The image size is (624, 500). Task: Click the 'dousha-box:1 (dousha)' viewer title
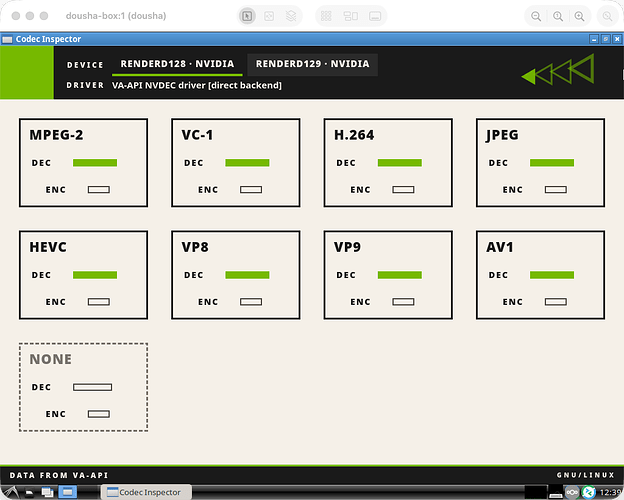tap(116, 16)
